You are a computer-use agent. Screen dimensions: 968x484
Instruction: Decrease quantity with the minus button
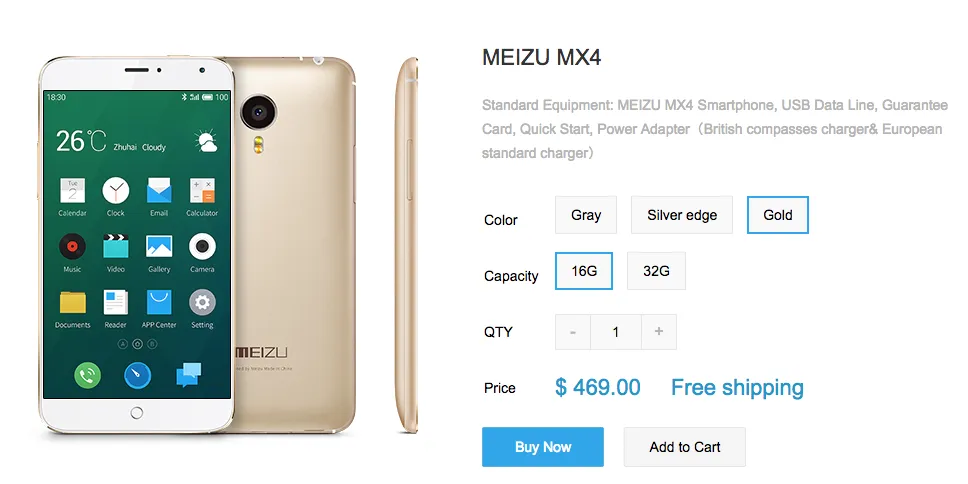[x=573, y=332]
